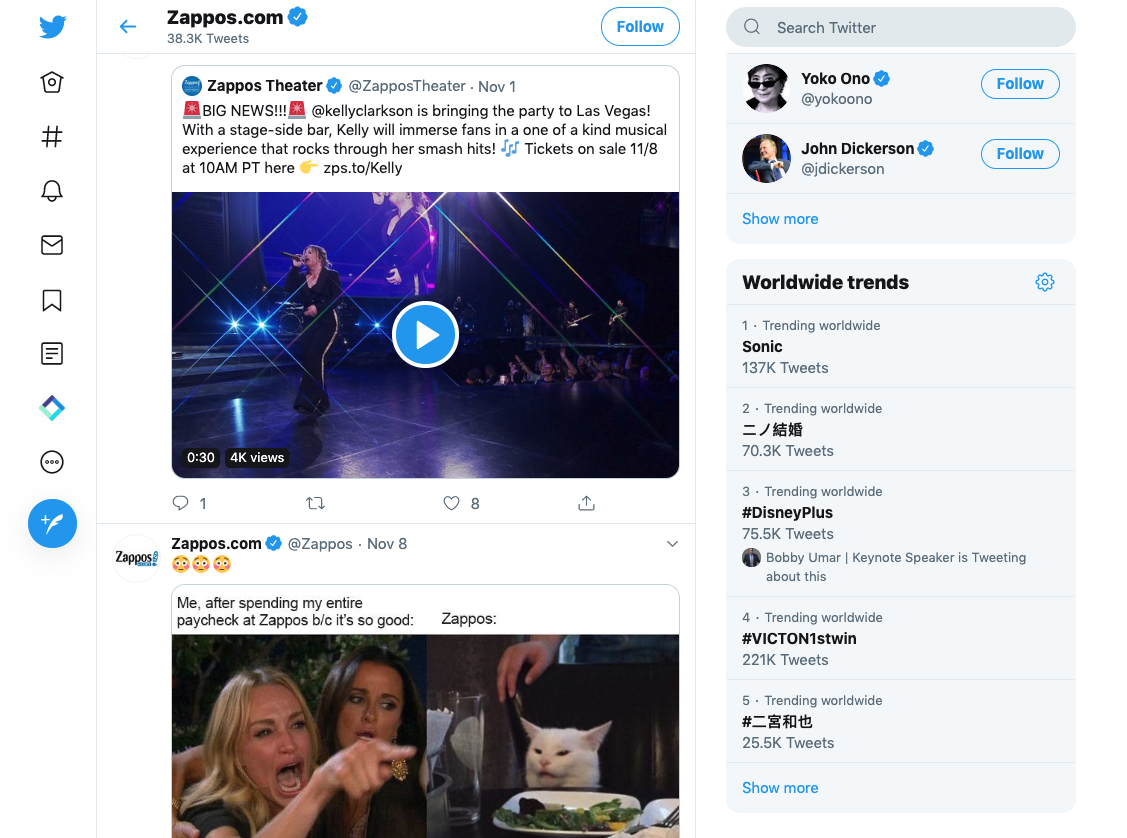Compose a tweet with the feather button
1127x838 pixels.
52,523
